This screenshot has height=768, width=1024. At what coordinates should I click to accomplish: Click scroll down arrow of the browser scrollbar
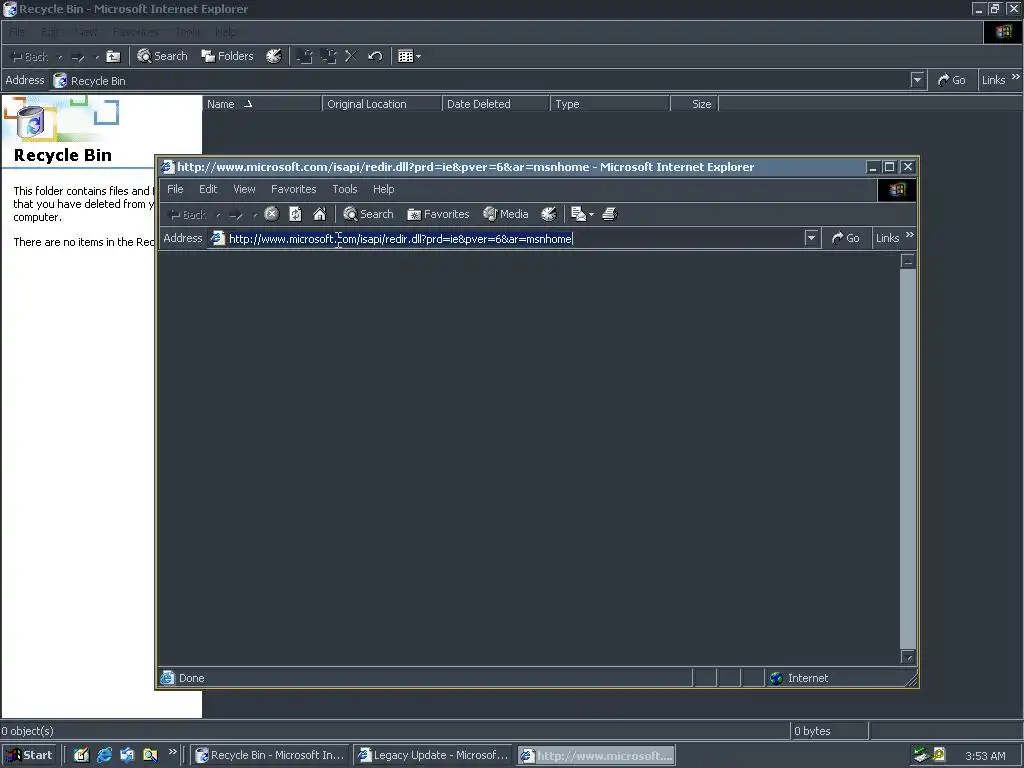coord(908,657)
